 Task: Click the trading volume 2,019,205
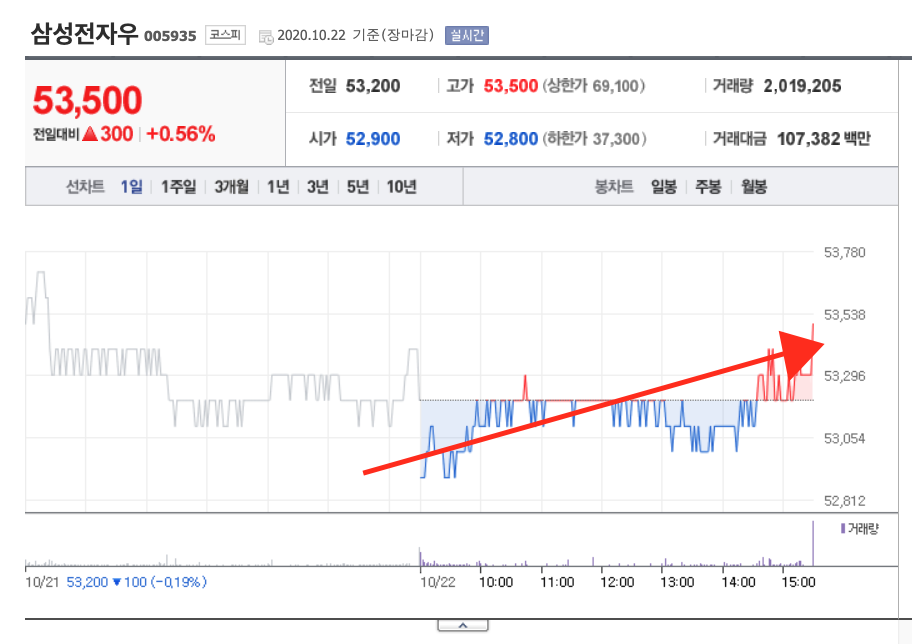point(802,86)
